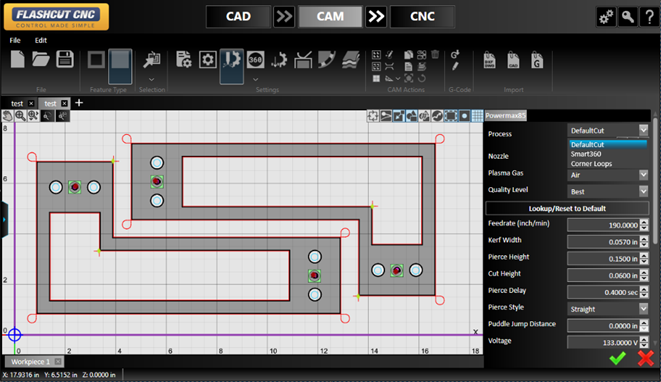The width and height of the screenshot is (661, 382).
Task: Click the G-Code pencil edit icon
Action: pyautogui.click(x=455, y=66)
